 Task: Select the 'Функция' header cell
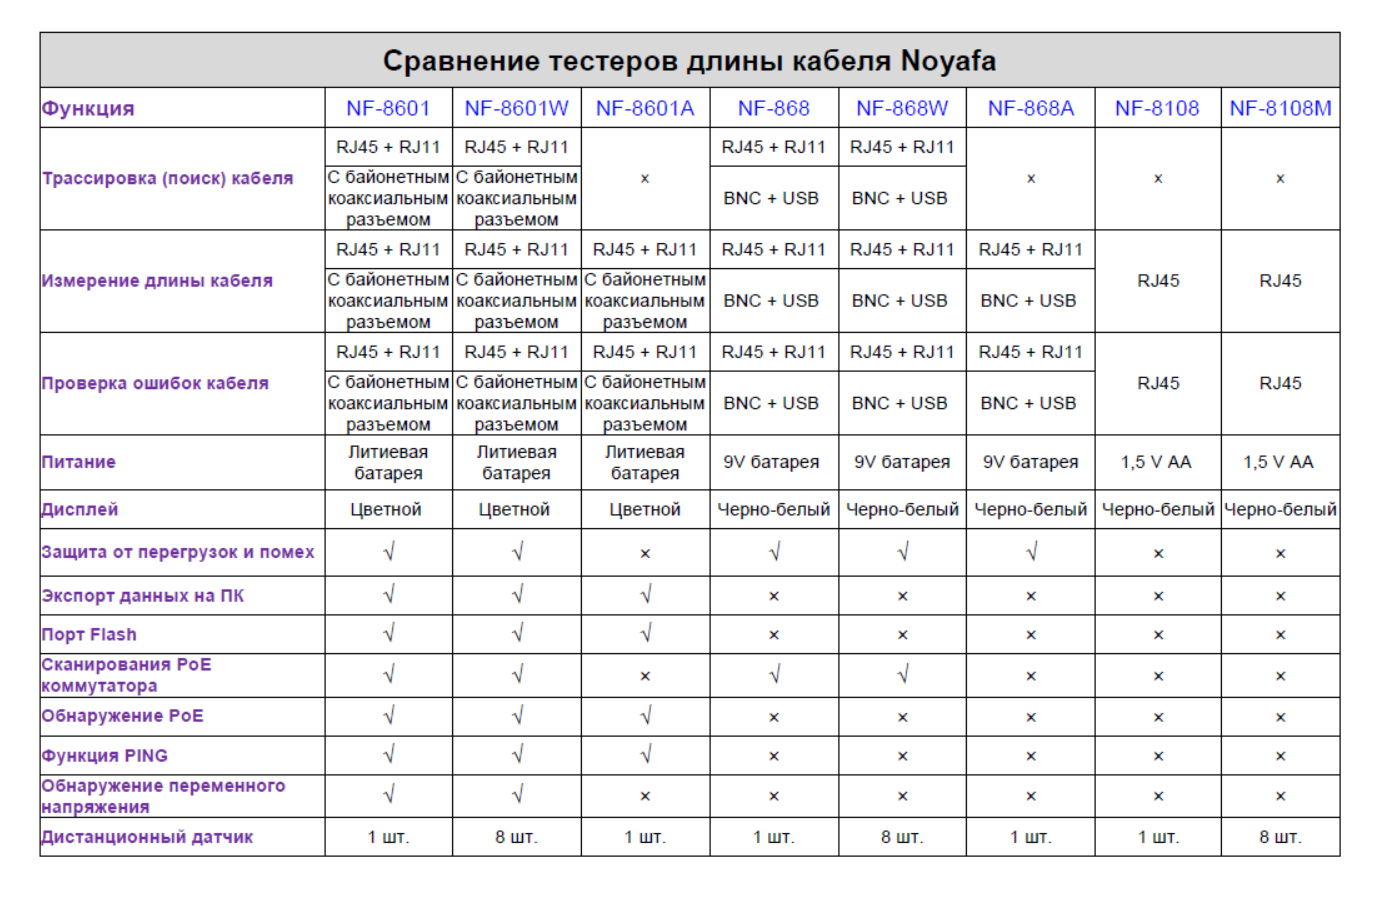pyautogui.click(x=88, y=109)
